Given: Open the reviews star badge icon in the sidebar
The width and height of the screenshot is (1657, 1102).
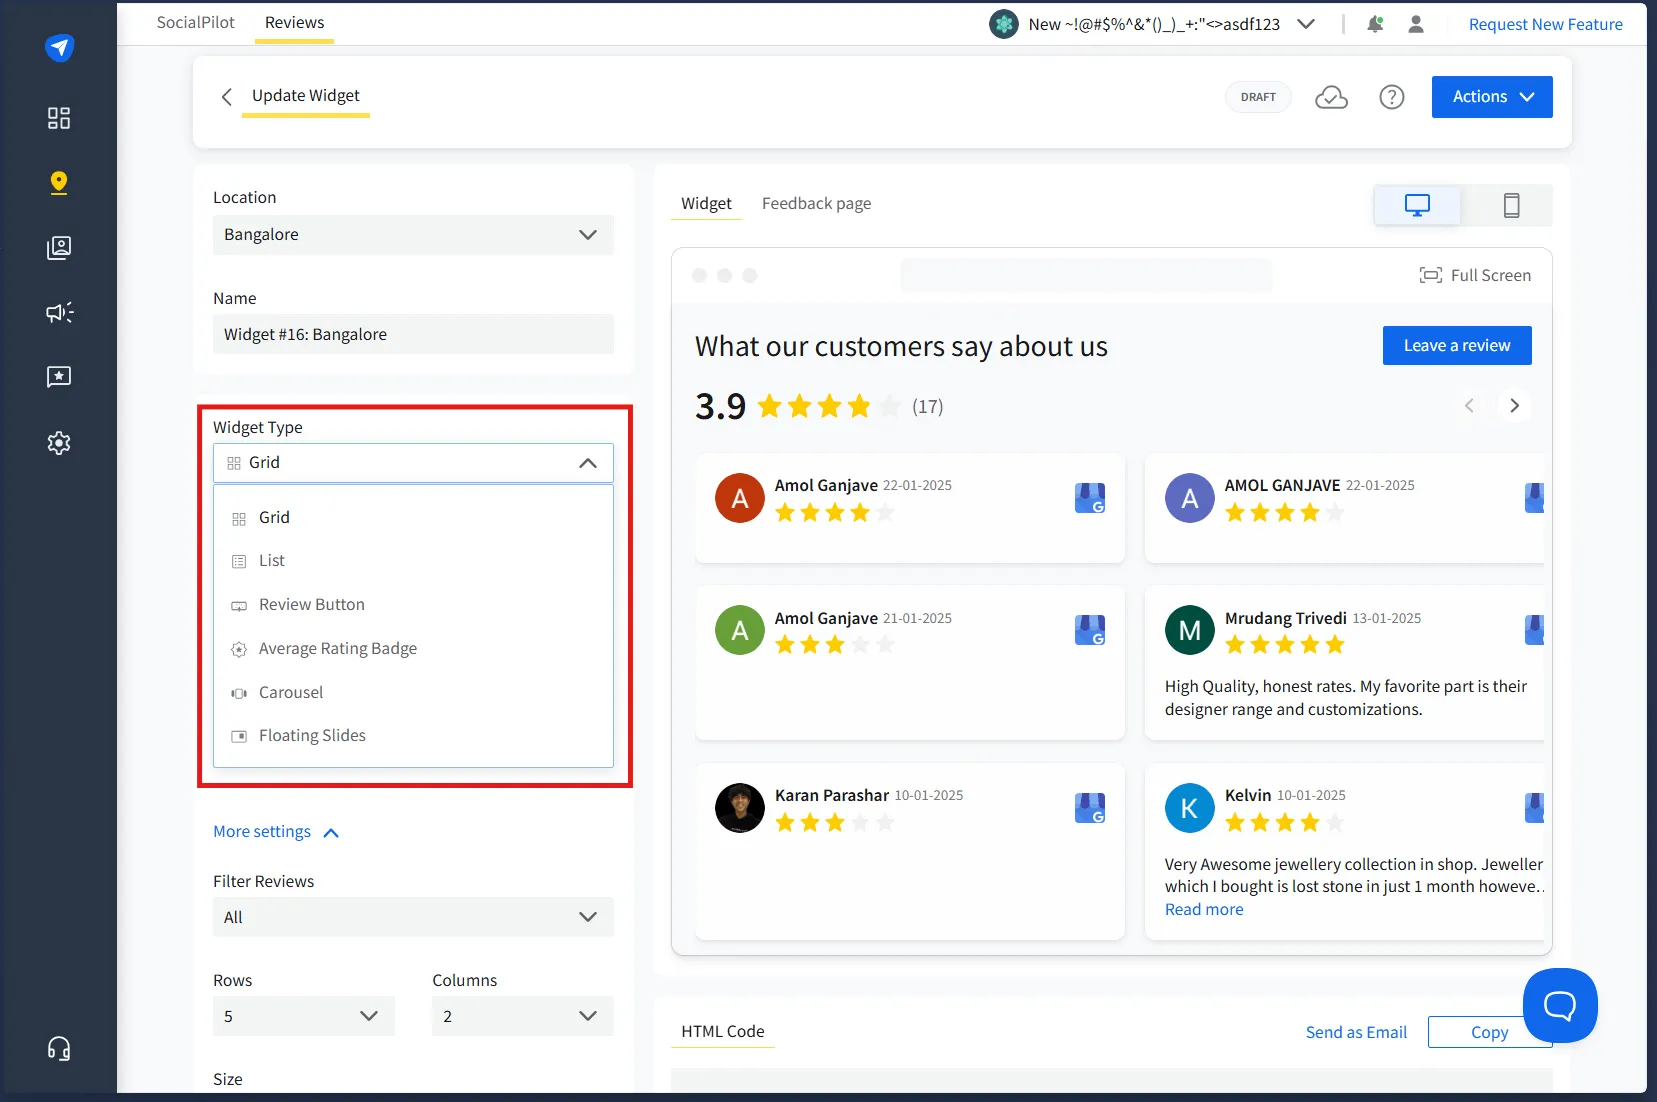Looking at the screenshot, I should [59, 377].
